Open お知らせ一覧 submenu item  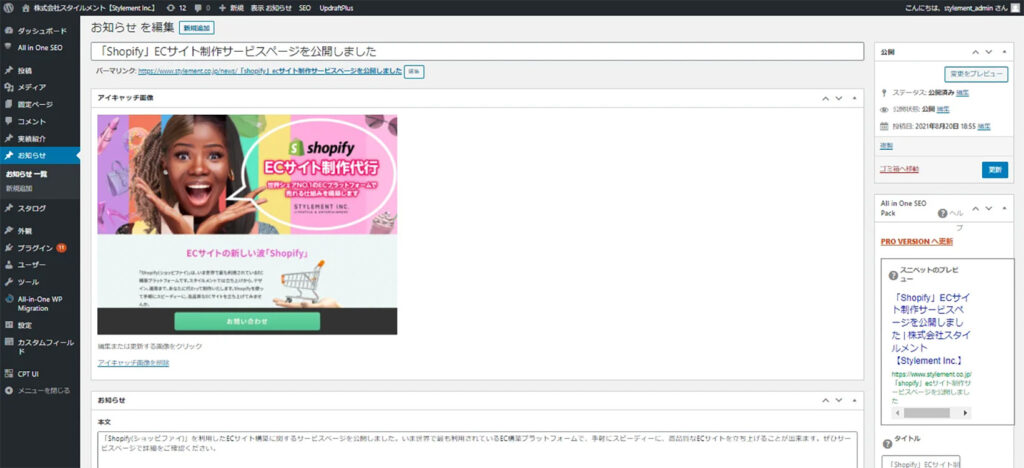tap(27, 175)
